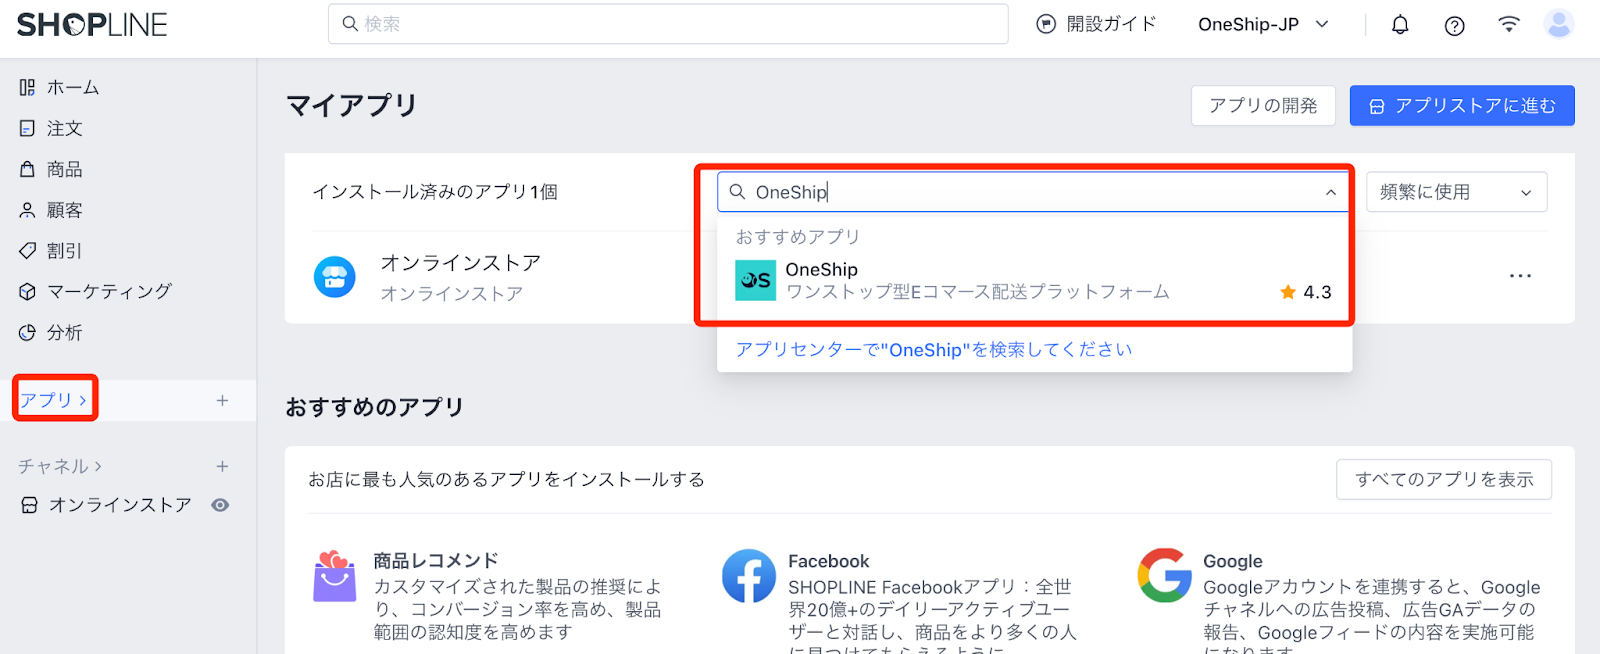
Task: Click the SHOPLINE logo
Action: (92, 25)
